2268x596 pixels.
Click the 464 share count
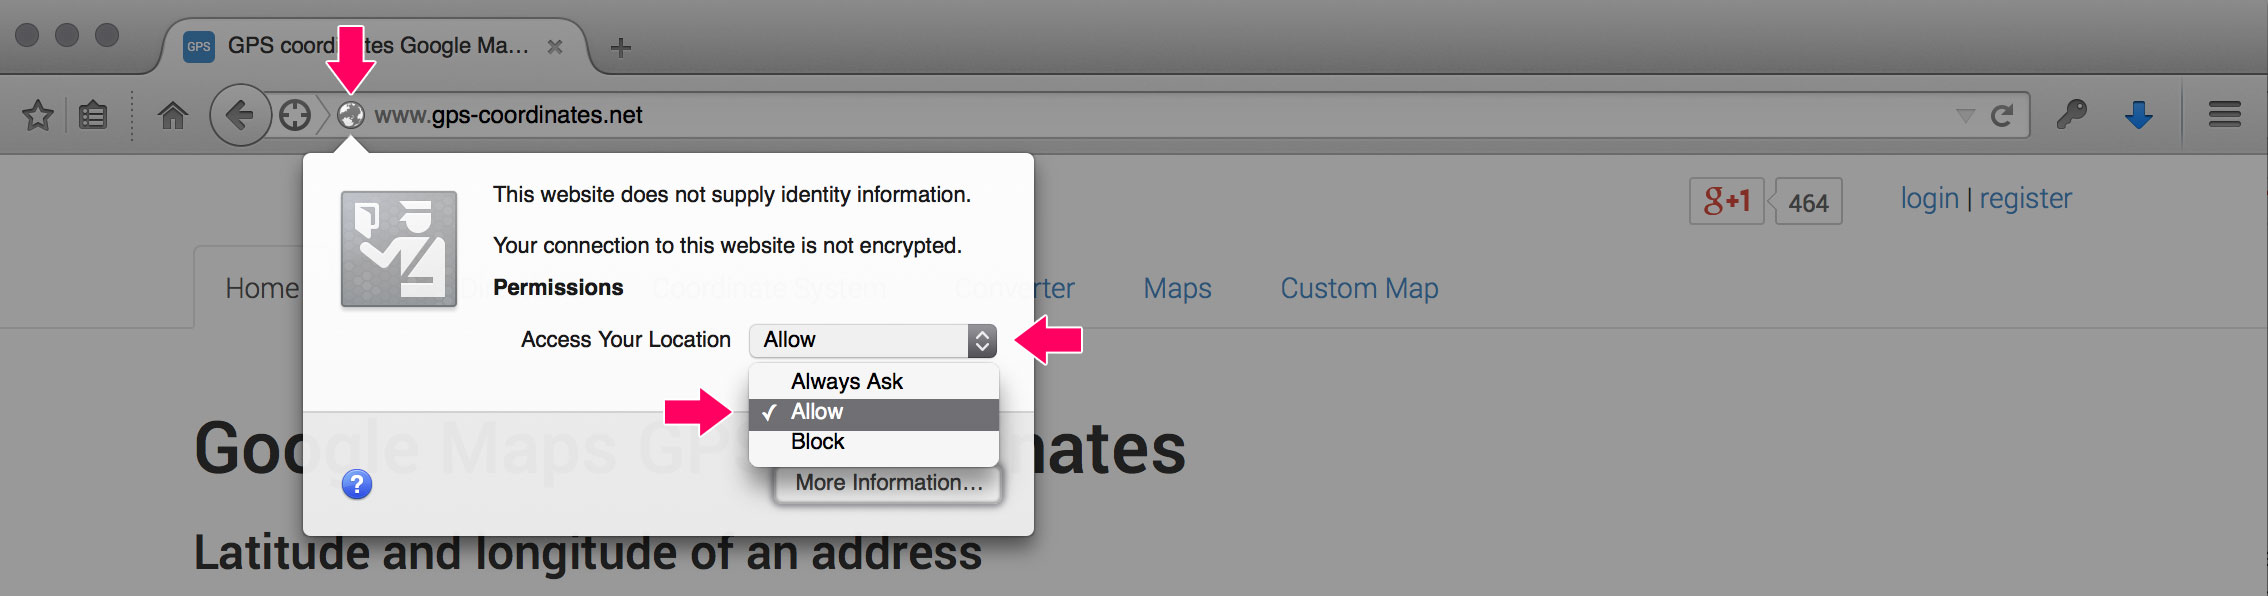click(x=1808, y=202)
